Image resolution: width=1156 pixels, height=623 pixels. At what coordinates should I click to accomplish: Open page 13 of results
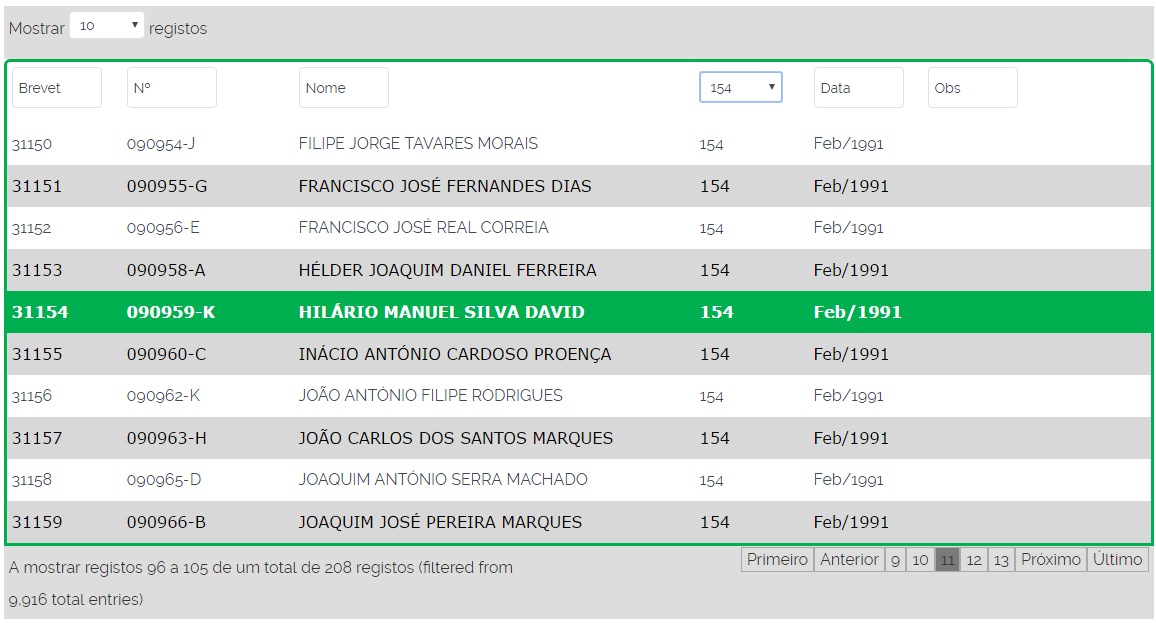(1001, 560)
